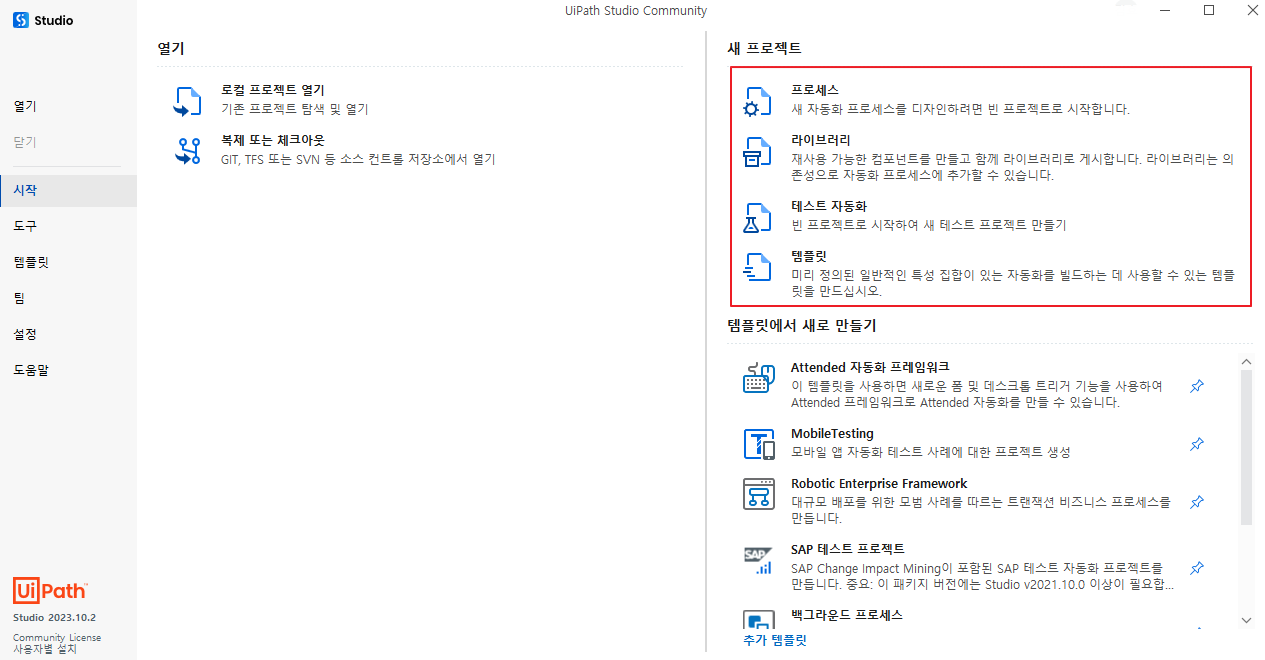This screenshot has height=660, width=1265.
Task: Create a new 테스트 자동화 project
Action: coord(991,216)
